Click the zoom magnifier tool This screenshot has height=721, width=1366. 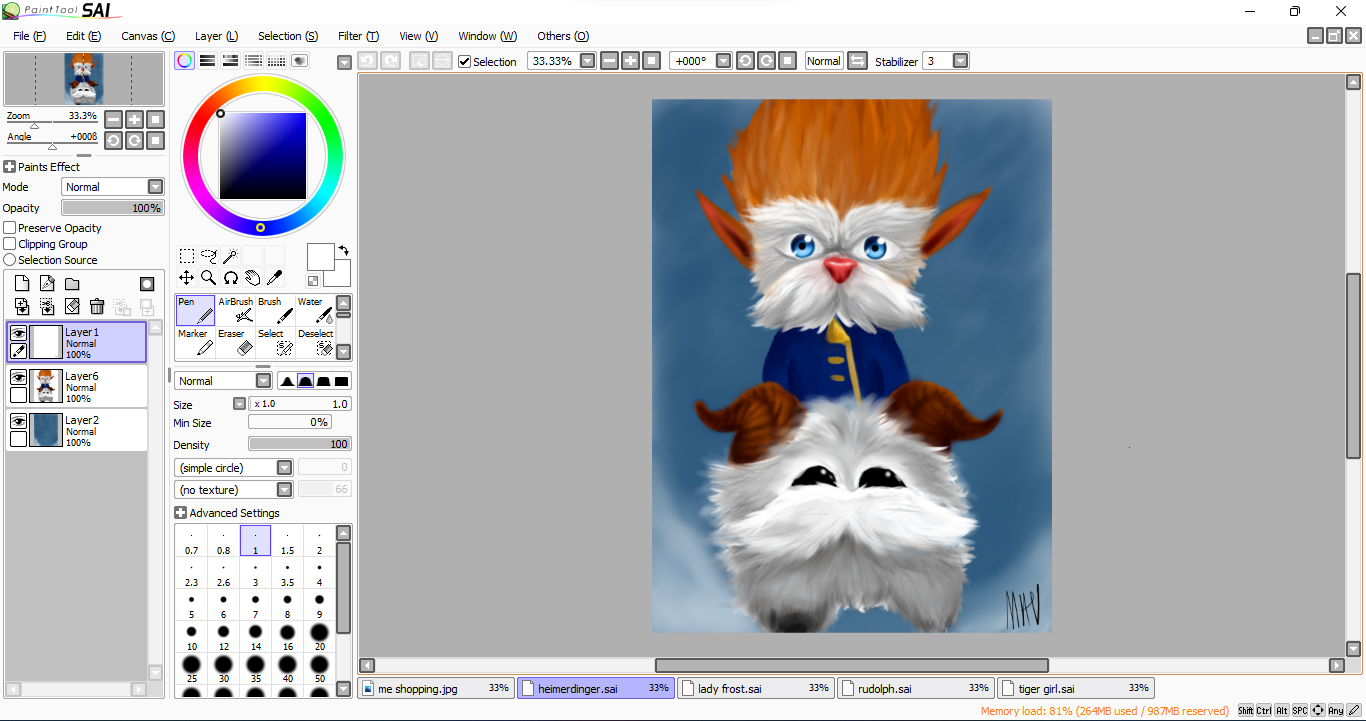[209, 278]
